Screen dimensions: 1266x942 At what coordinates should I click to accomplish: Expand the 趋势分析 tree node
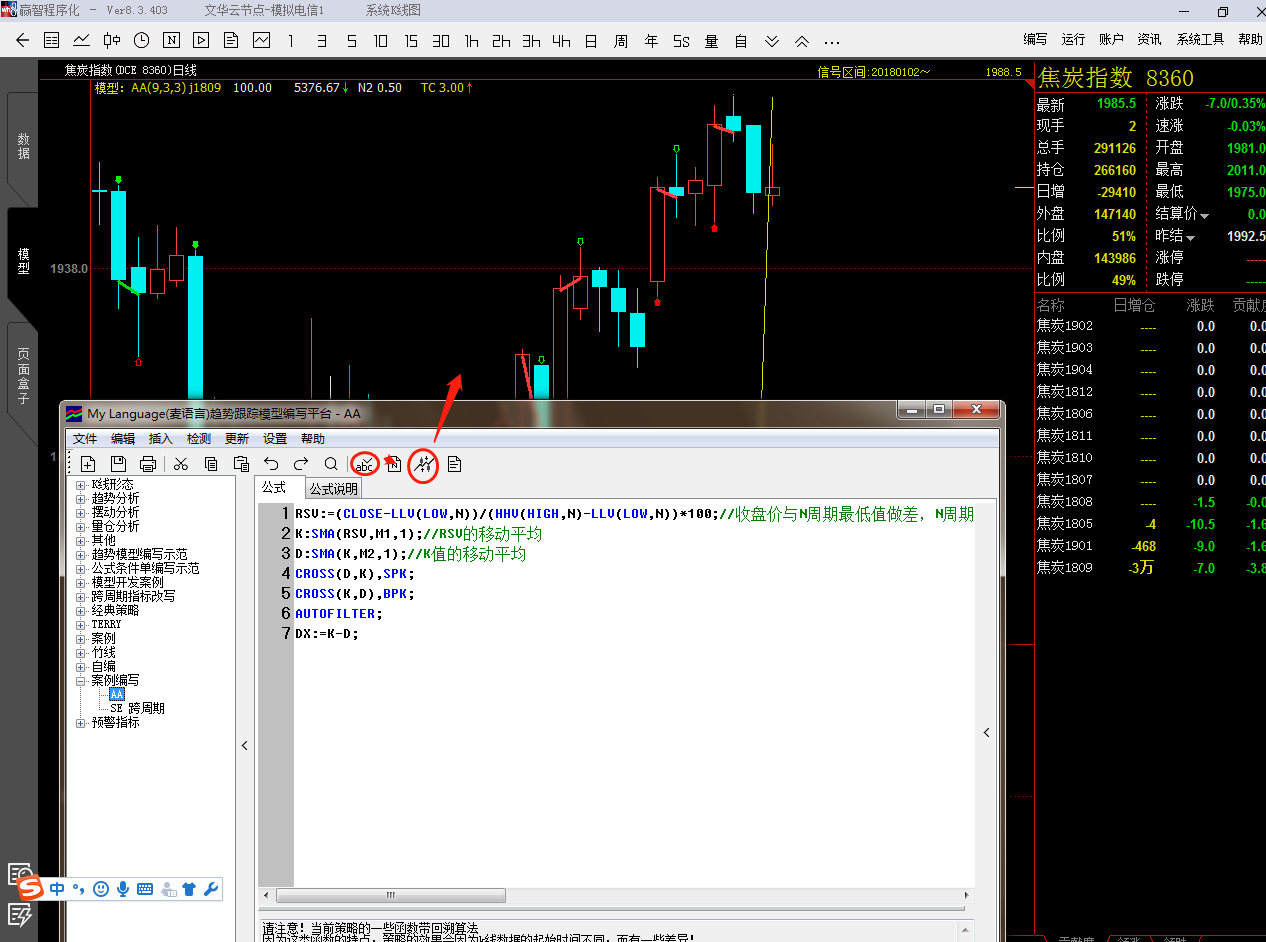(82, 498)
